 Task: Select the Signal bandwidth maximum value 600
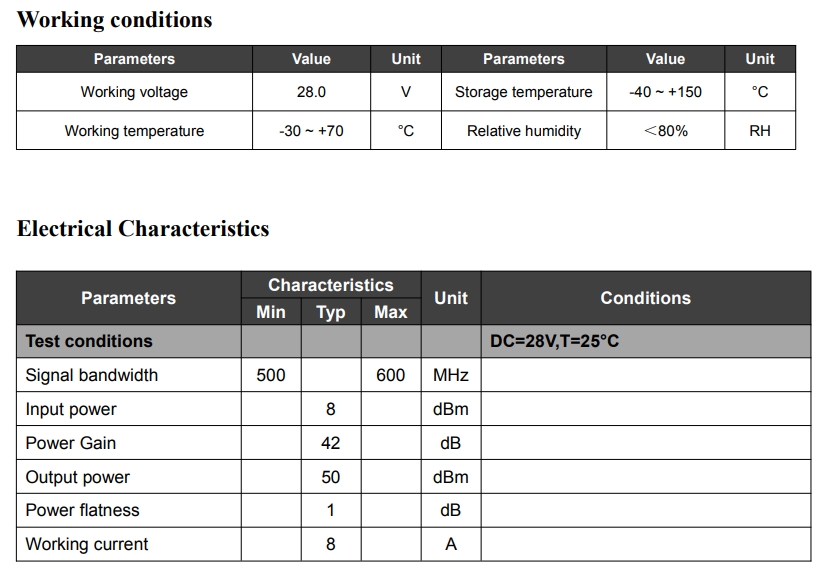coord(390,375)
